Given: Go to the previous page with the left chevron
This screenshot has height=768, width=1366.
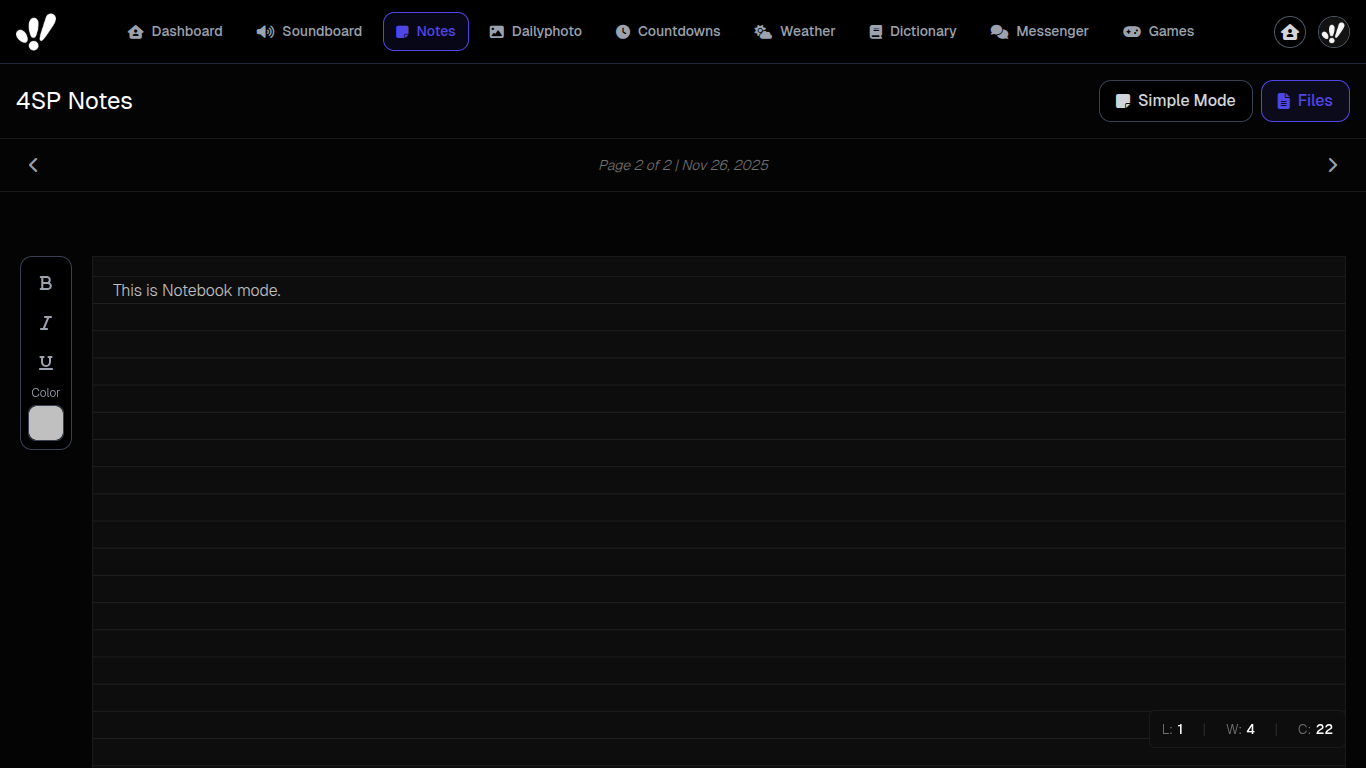Looking at the screenshot, I should click(33, 164).
